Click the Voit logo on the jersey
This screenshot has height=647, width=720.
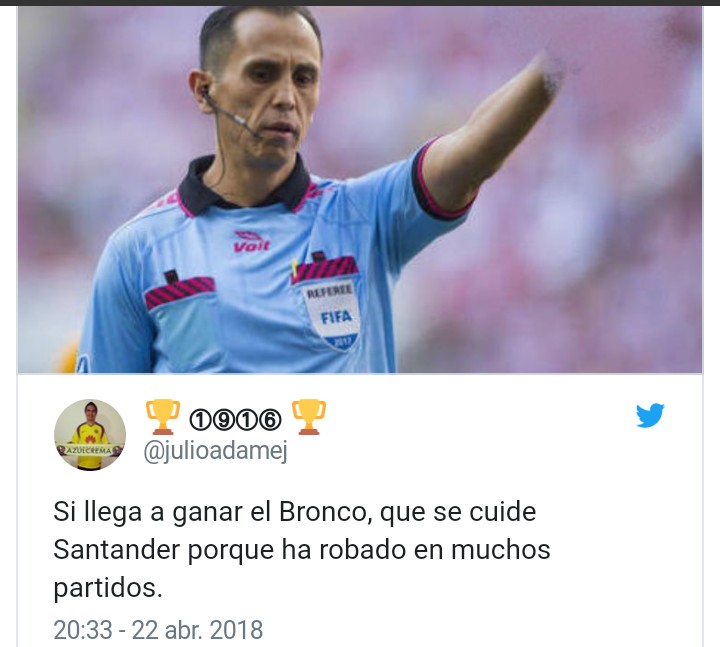tap(251, 242)
